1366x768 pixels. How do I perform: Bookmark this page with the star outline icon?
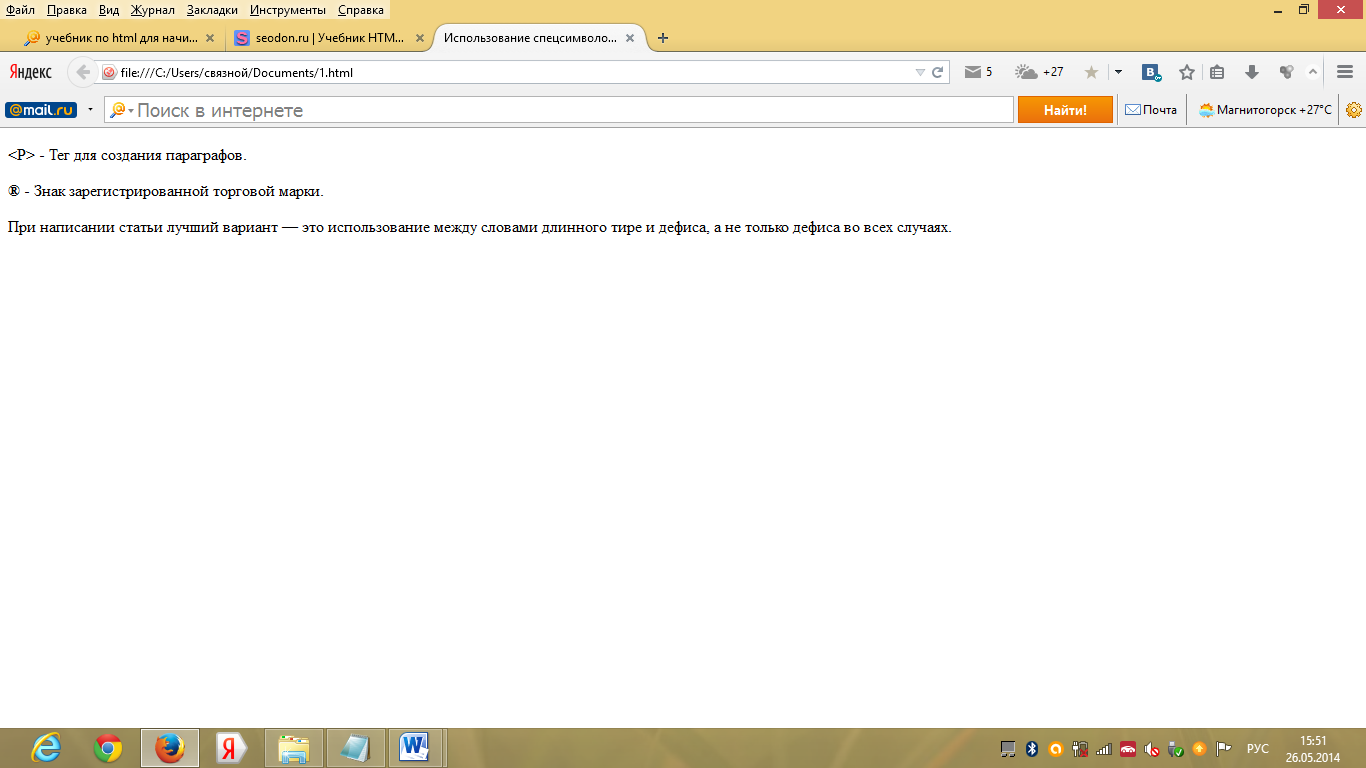coord(1187,72)
